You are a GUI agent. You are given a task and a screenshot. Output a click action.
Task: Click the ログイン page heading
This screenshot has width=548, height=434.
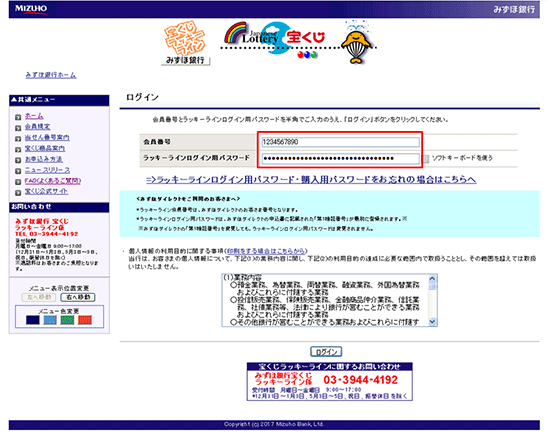(x=142, y=97)
